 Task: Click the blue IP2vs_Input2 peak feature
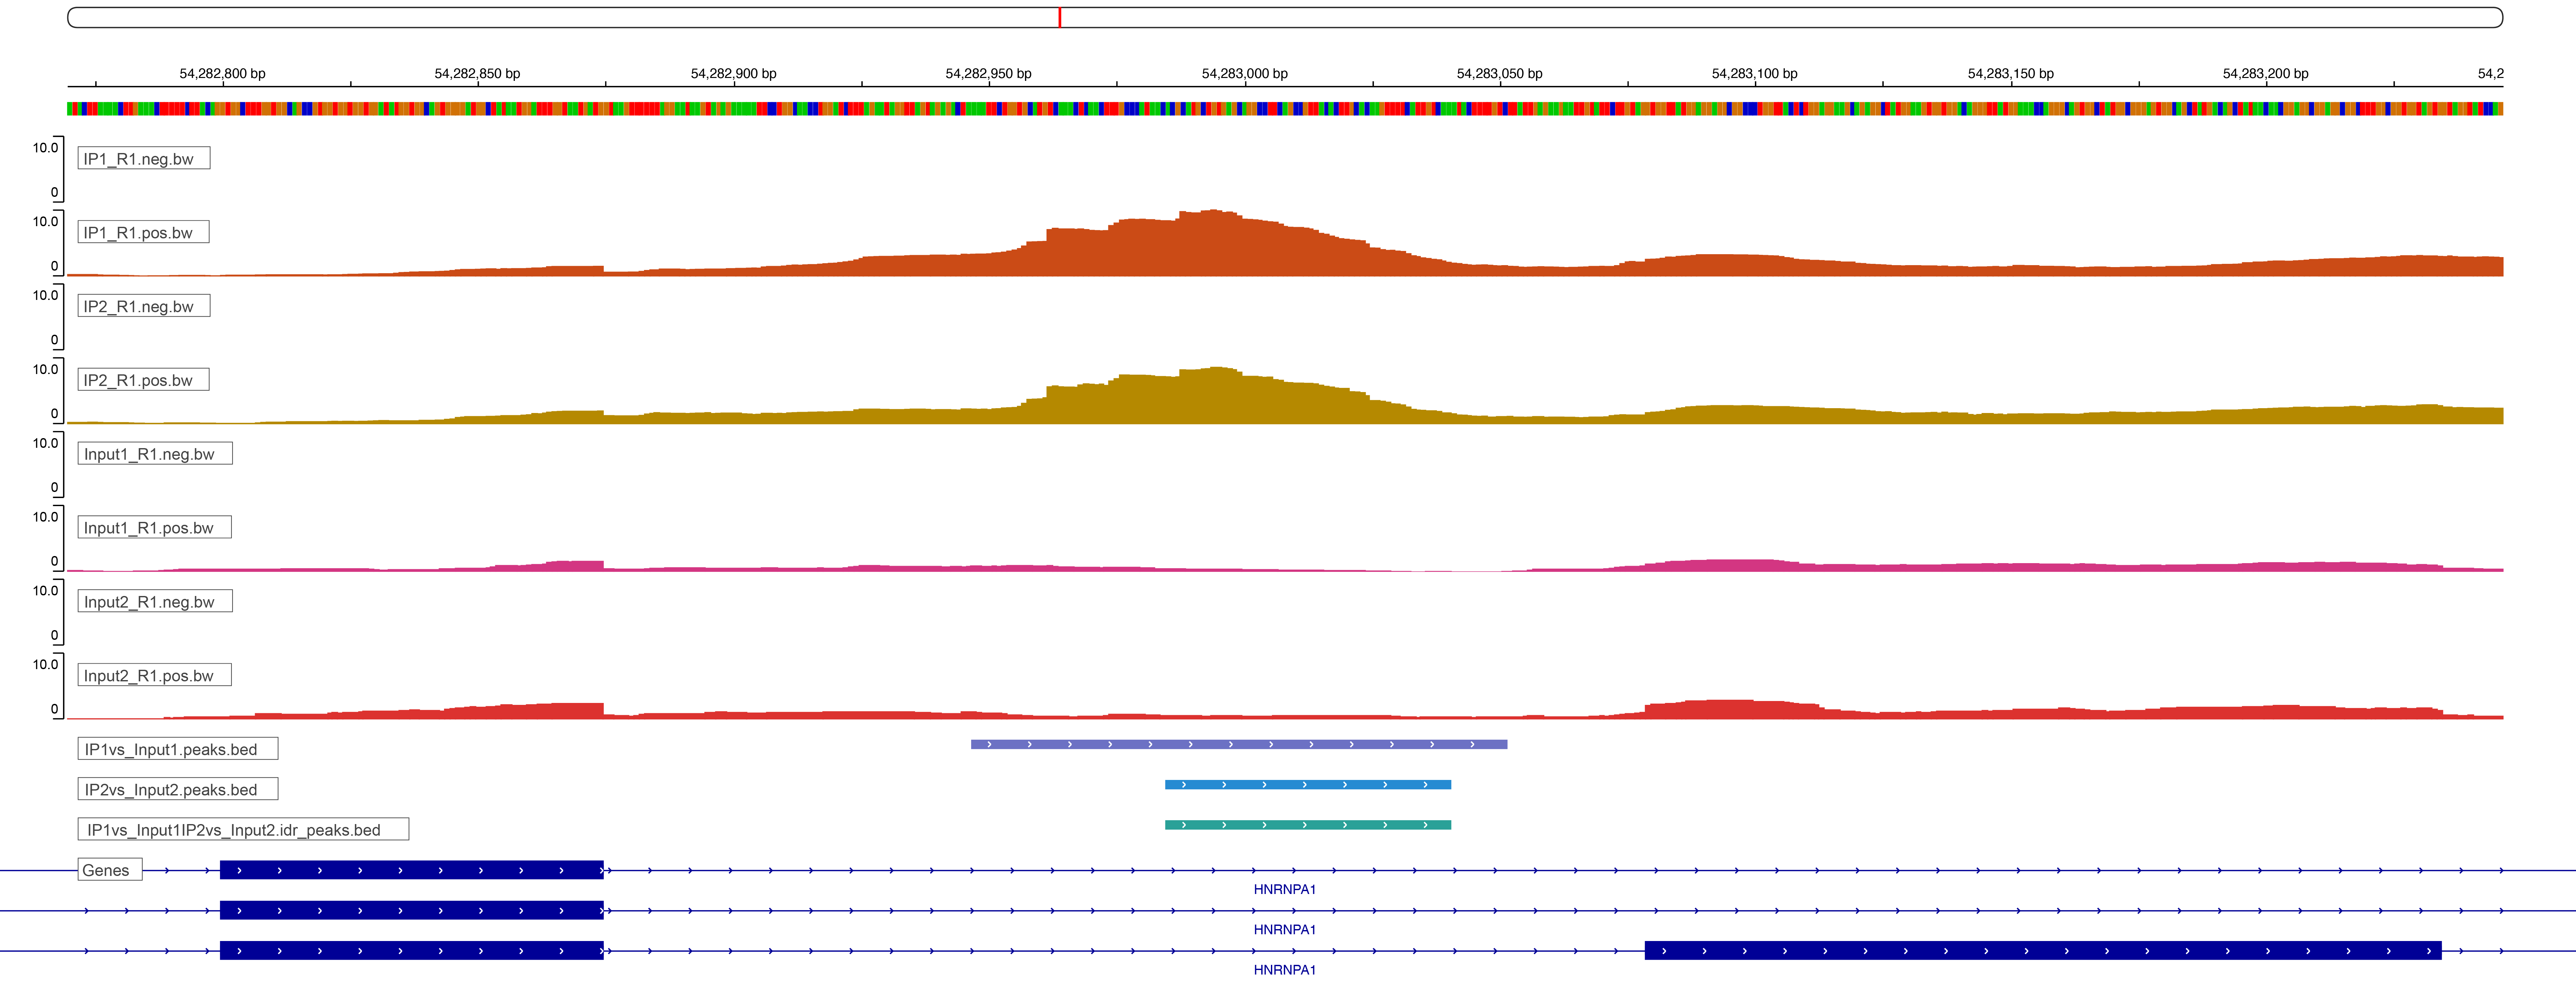[x=1308, y=785]
